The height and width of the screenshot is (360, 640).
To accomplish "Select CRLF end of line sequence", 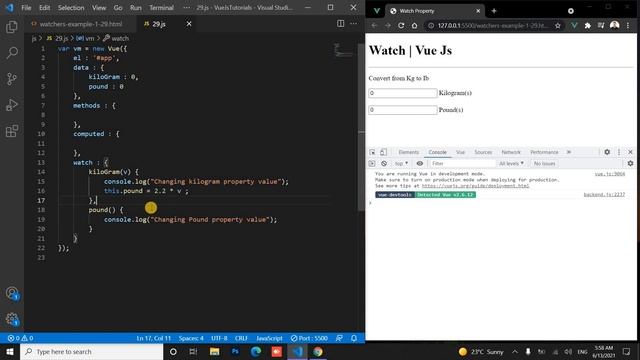I will click(x=241, y=338).
